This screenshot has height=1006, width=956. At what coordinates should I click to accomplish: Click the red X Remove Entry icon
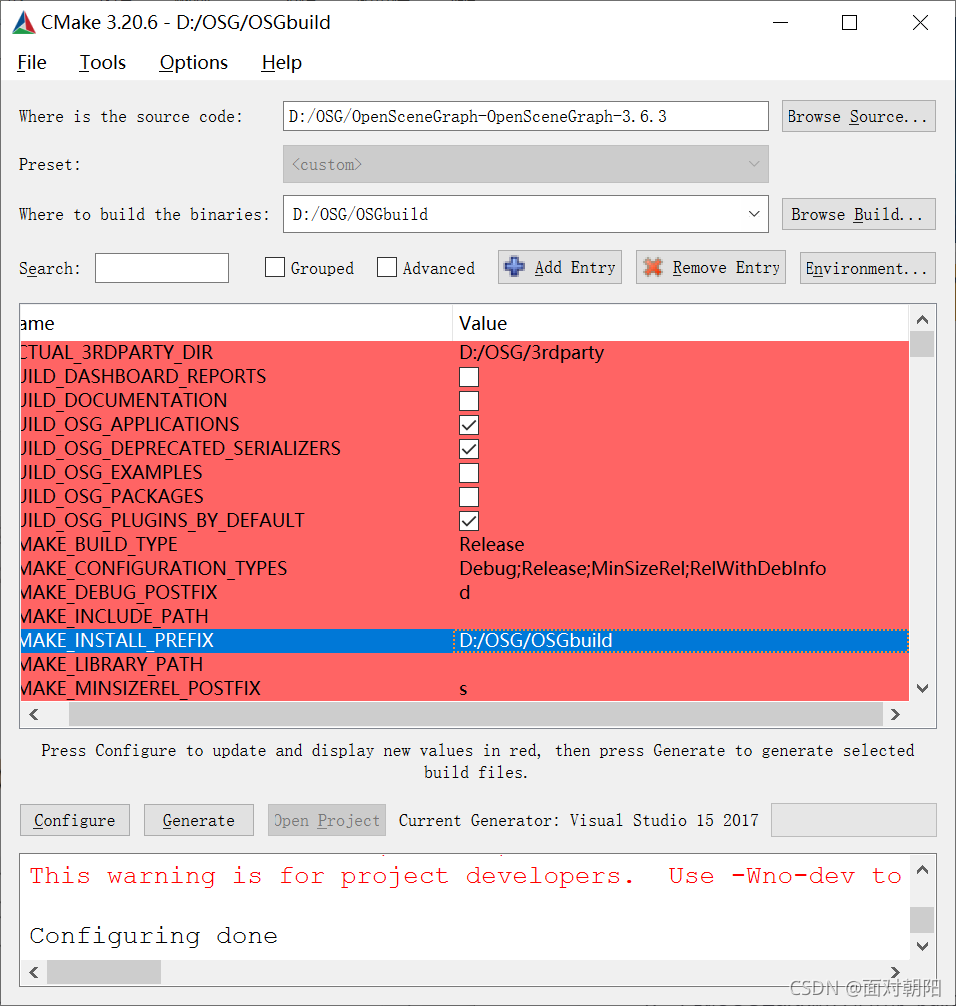[653, 267]
